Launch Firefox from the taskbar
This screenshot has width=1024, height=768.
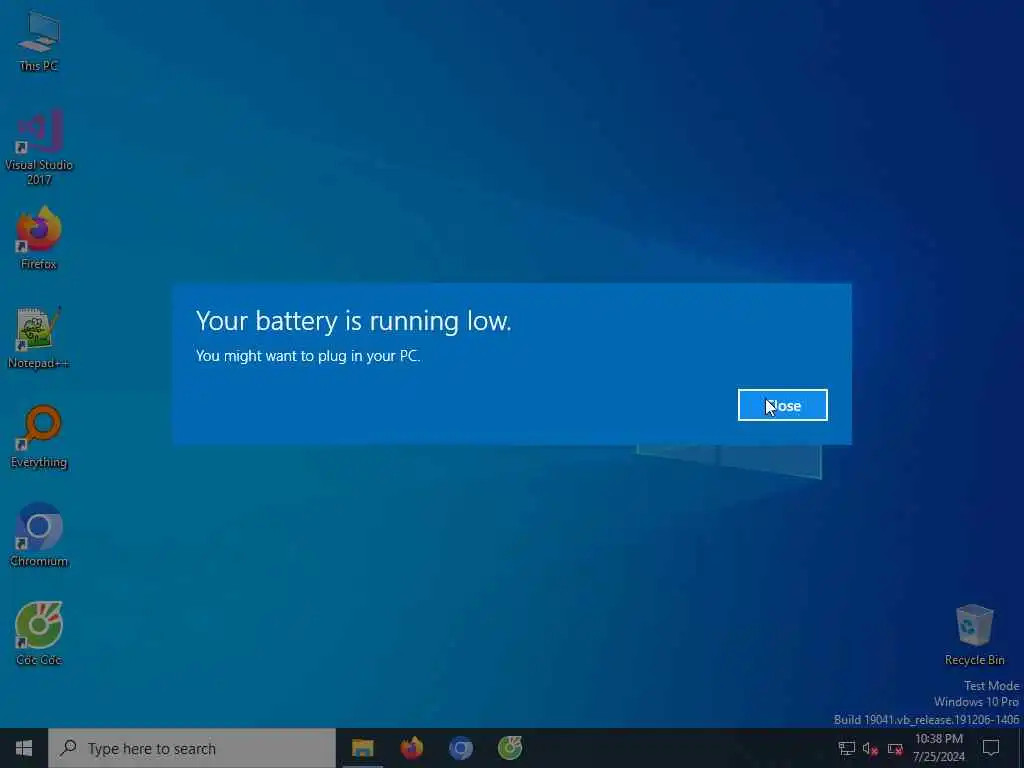[411, 748]
